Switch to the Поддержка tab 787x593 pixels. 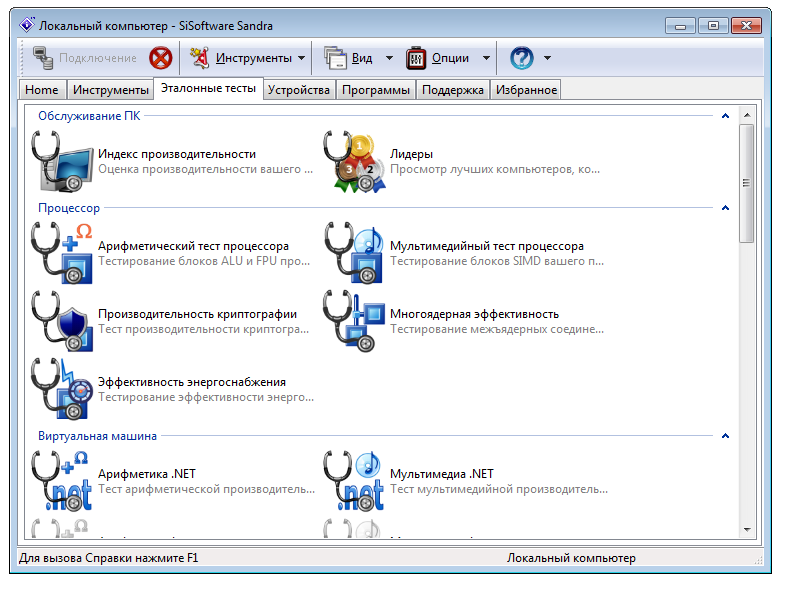coord(453,90)
